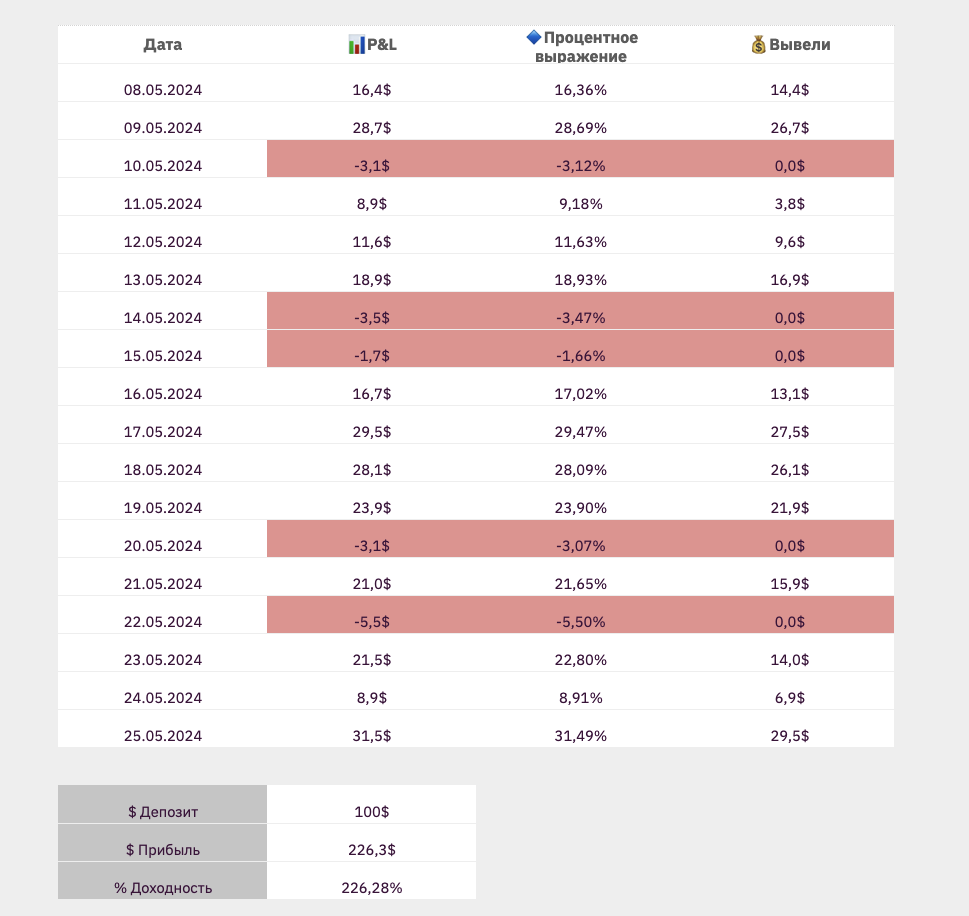Click the date cell 17.05.2024
Viewport: 969px width, 916px height.
pos(163,432)
